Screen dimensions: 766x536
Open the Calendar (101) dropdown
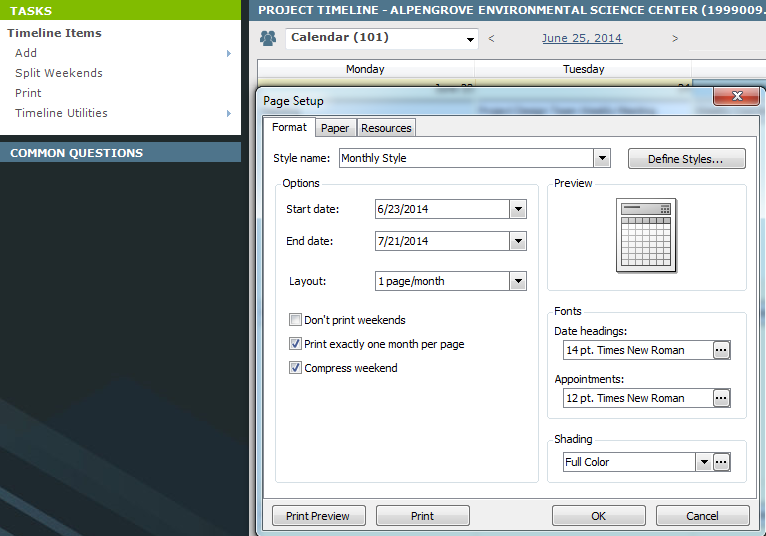pos(470,39)
